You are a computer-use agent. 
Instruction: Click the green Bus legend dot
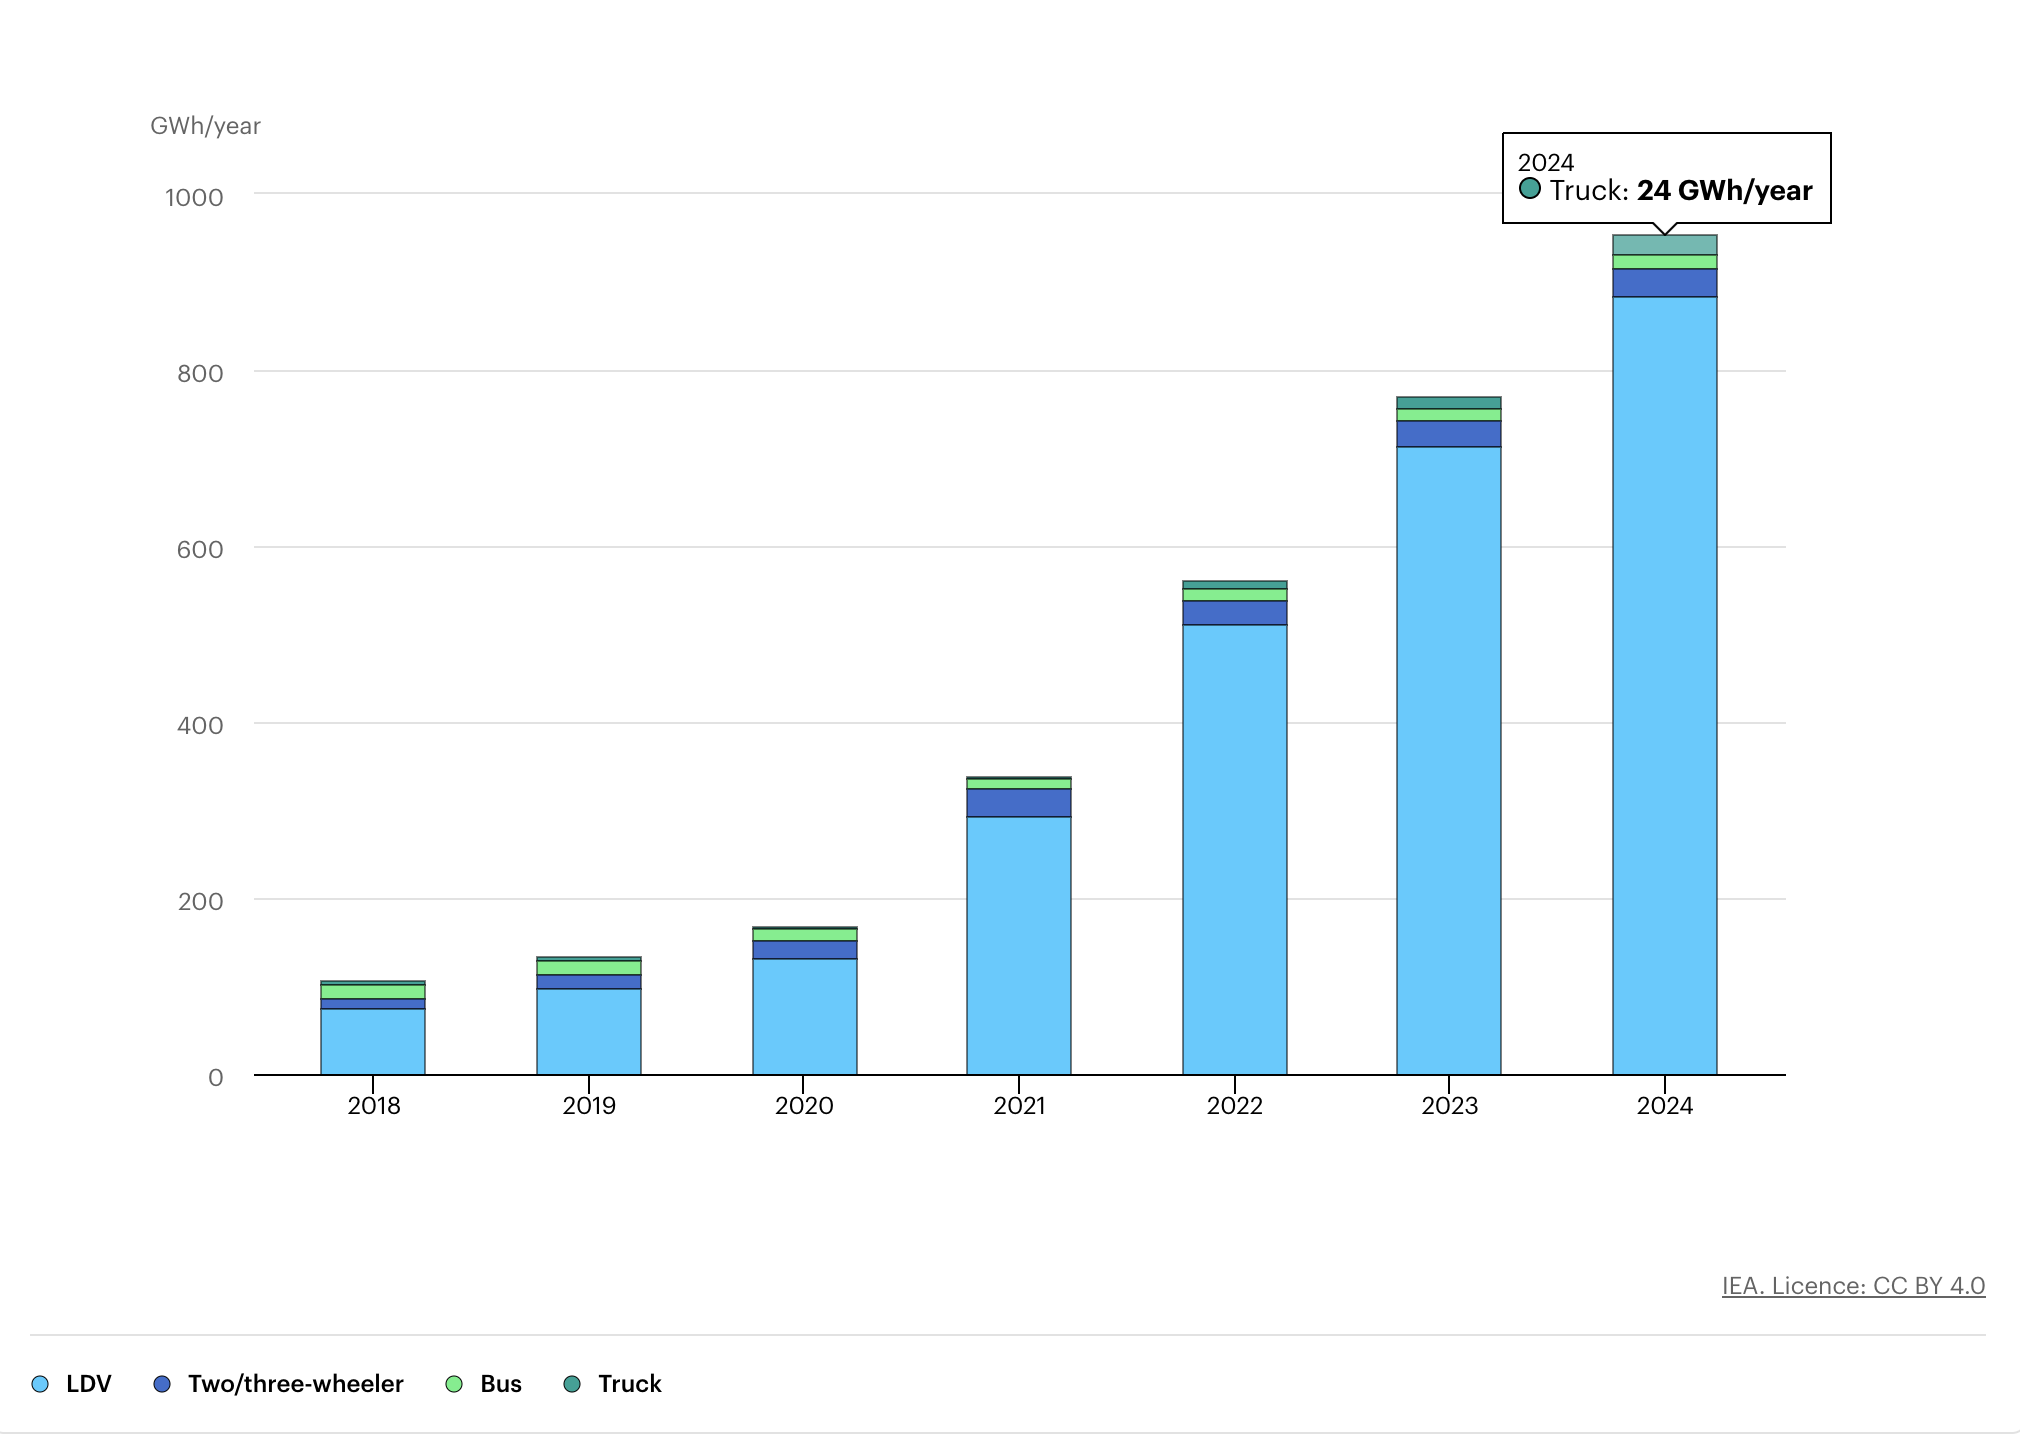pos(454,1384)
